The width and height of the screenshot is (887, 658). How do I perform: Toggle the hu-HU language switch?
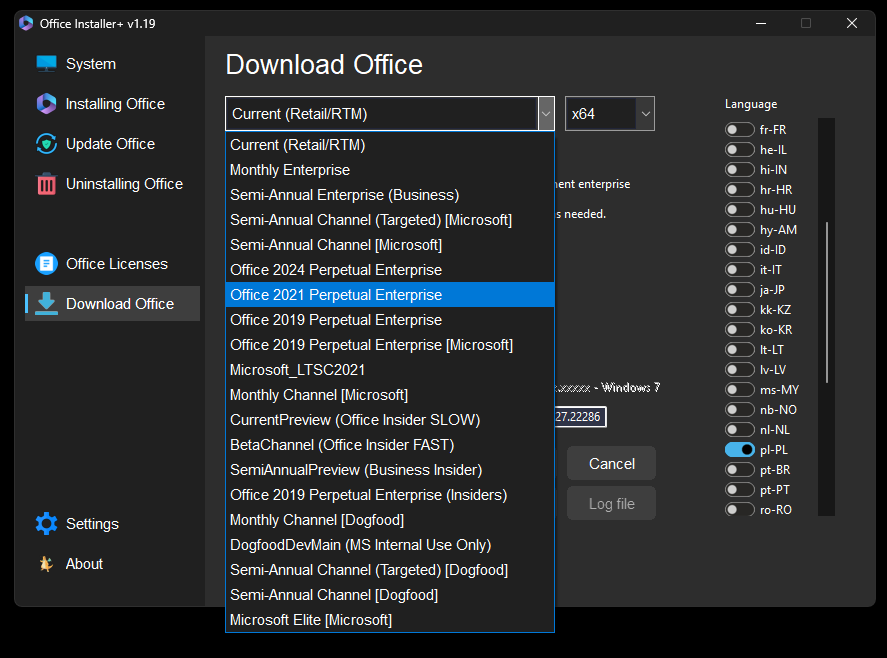click(x=740, y=209)
